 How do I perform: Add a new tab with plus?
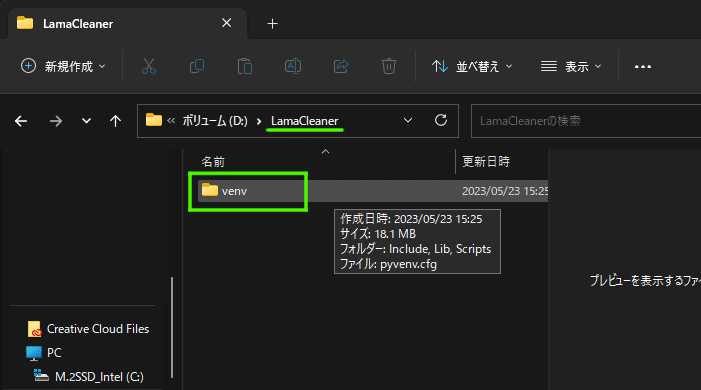pyautogui.click(x=272, y=24)
